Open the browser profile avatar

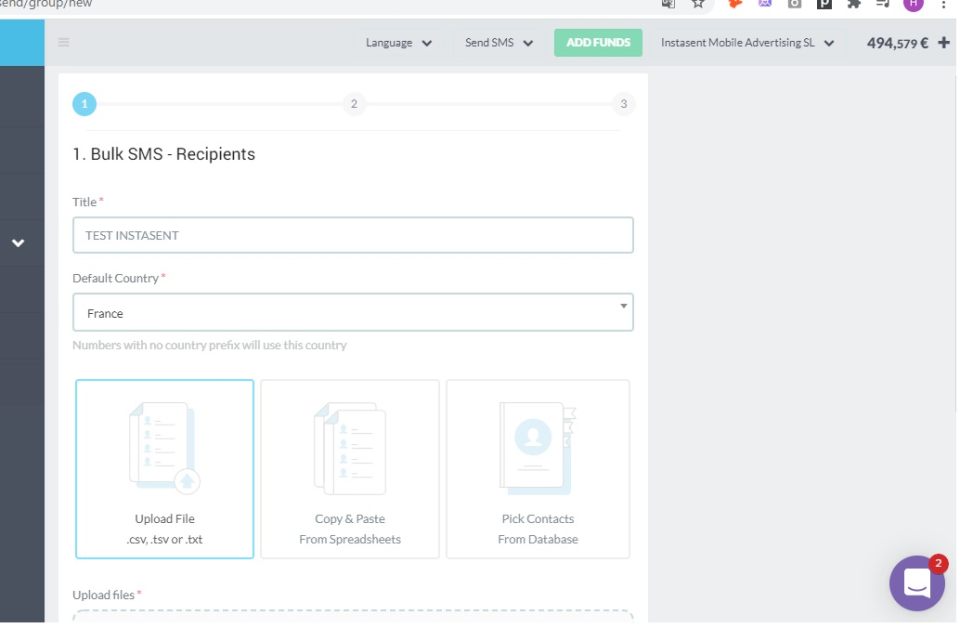click(913, 4)
